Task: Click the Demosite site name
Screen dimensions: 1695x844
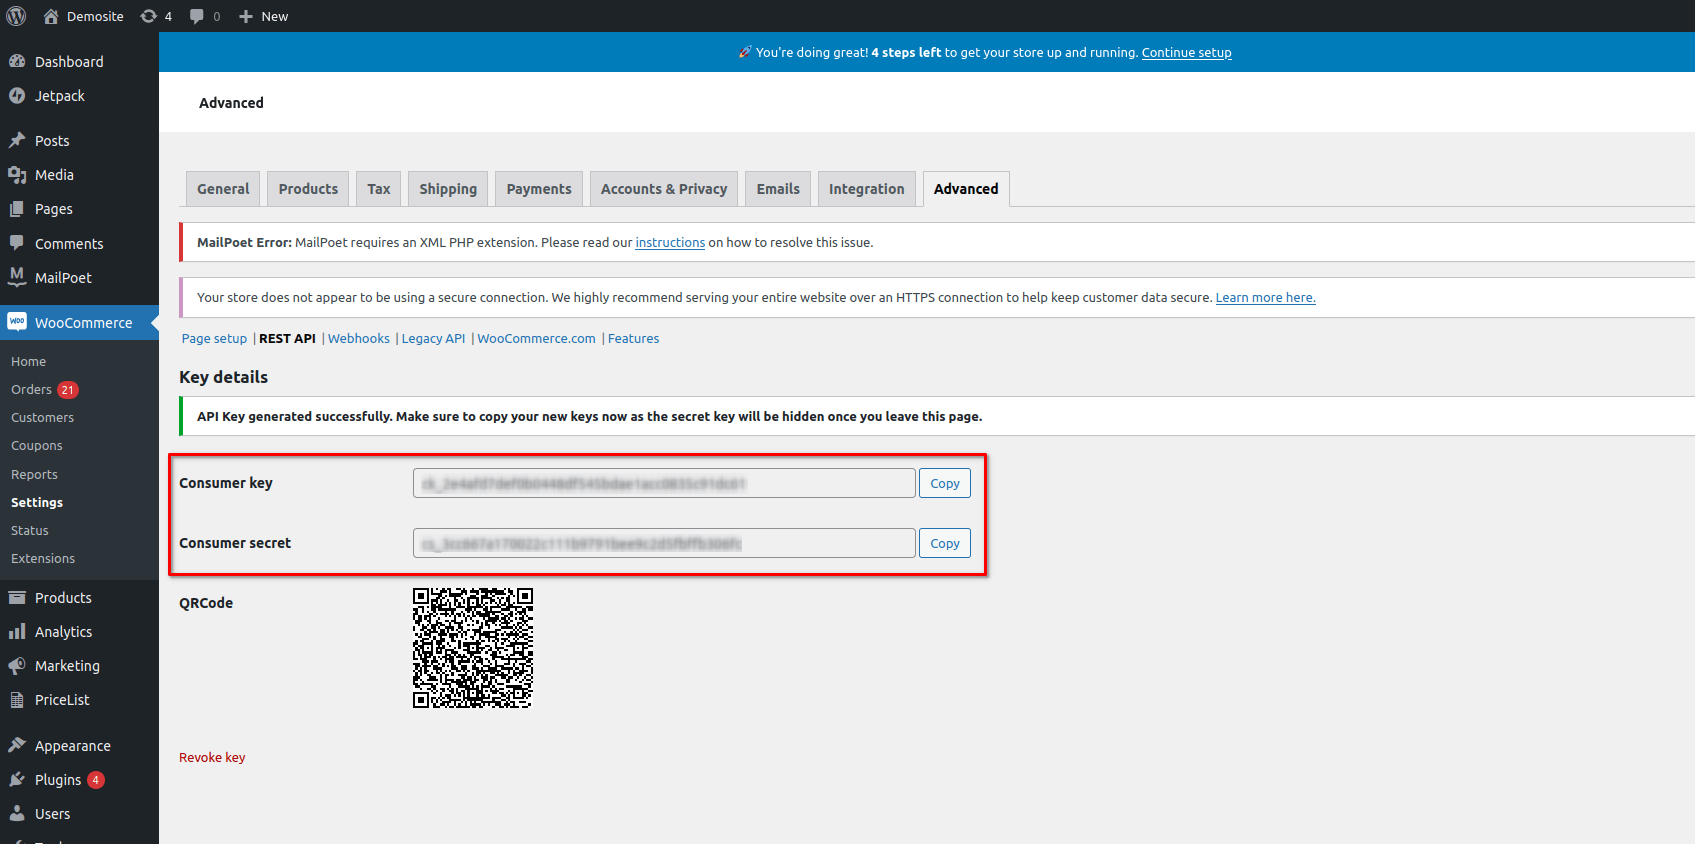Action: point(95,16)
